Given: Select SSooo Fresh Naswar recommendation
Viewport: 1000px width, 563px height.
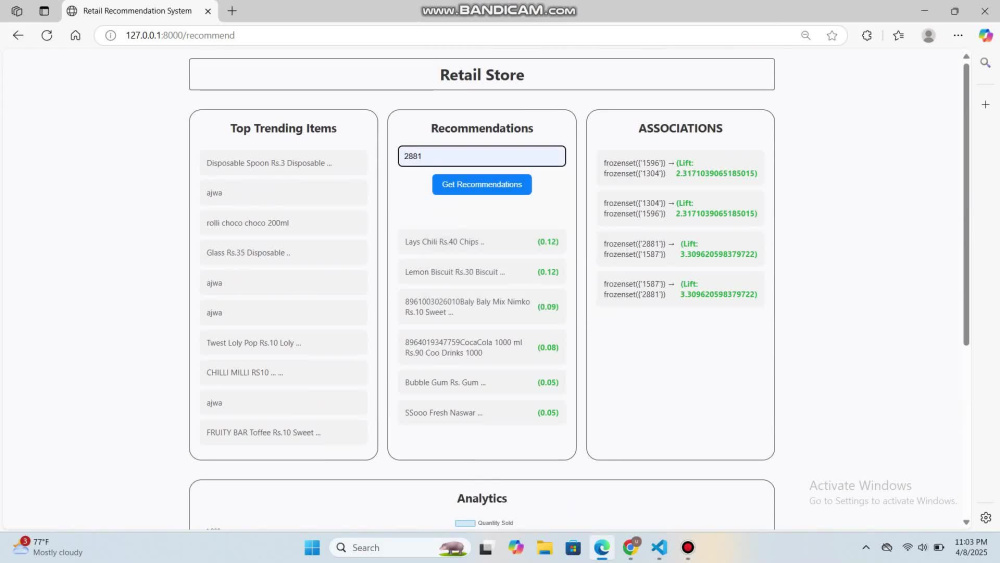Looking at the screenshot, I should pos(482,413).
